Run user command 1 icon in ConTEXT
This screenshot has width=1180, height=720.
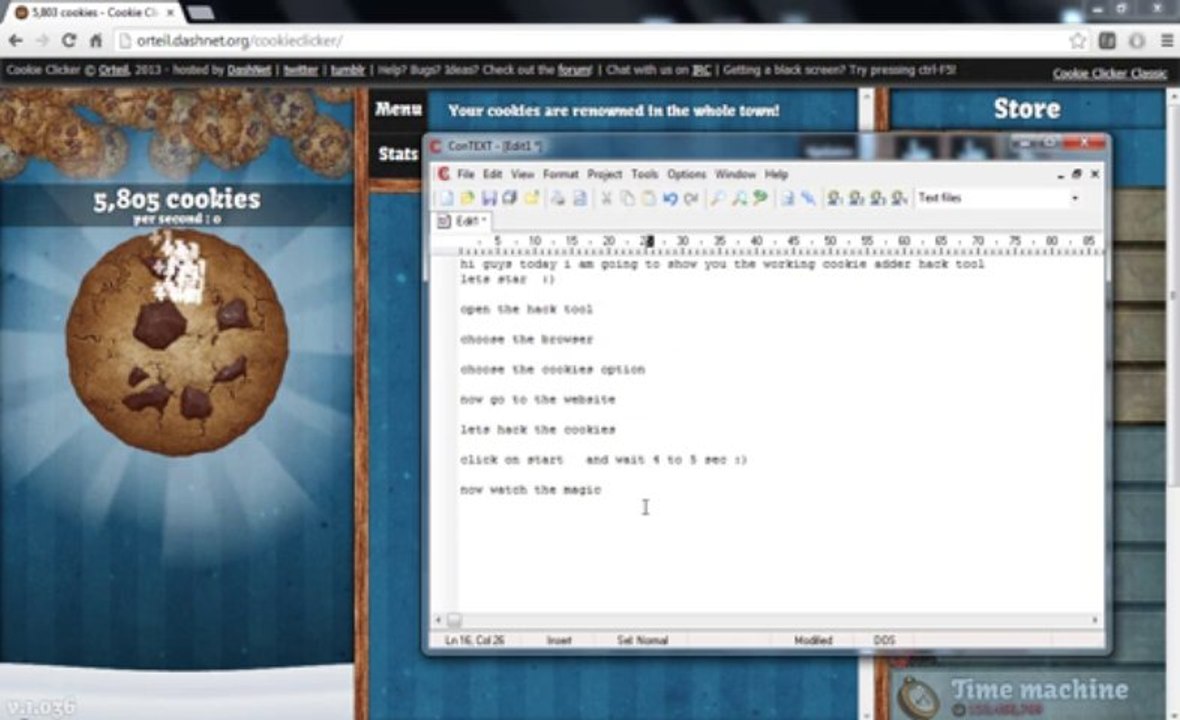click(835, 198)
